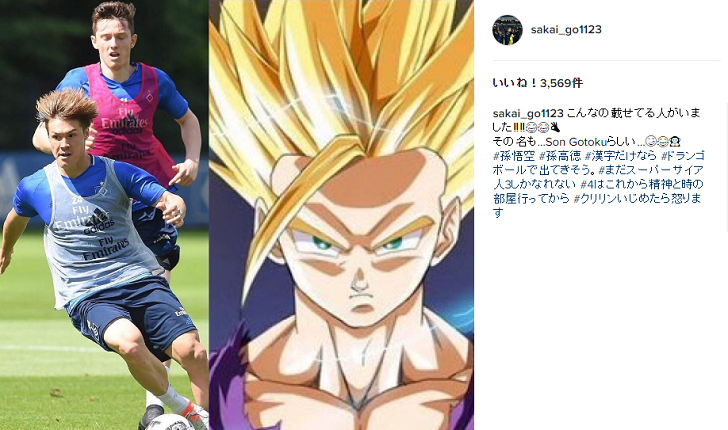Click the soccer training photo
The width and height of the screenshot is (728, 430).
pyautogui.click(x=104, y=215)
